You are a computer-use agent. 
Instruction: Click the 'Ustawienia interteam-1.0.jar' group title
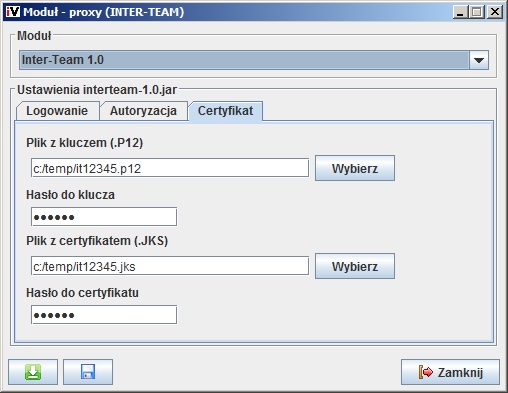(97, 90)
